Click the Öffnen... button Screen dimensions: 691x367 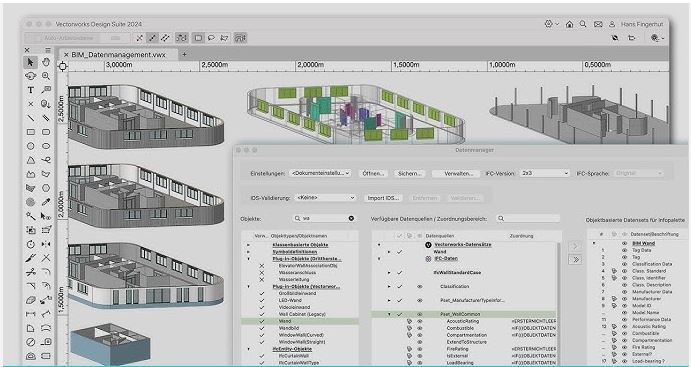pos(374,174)
